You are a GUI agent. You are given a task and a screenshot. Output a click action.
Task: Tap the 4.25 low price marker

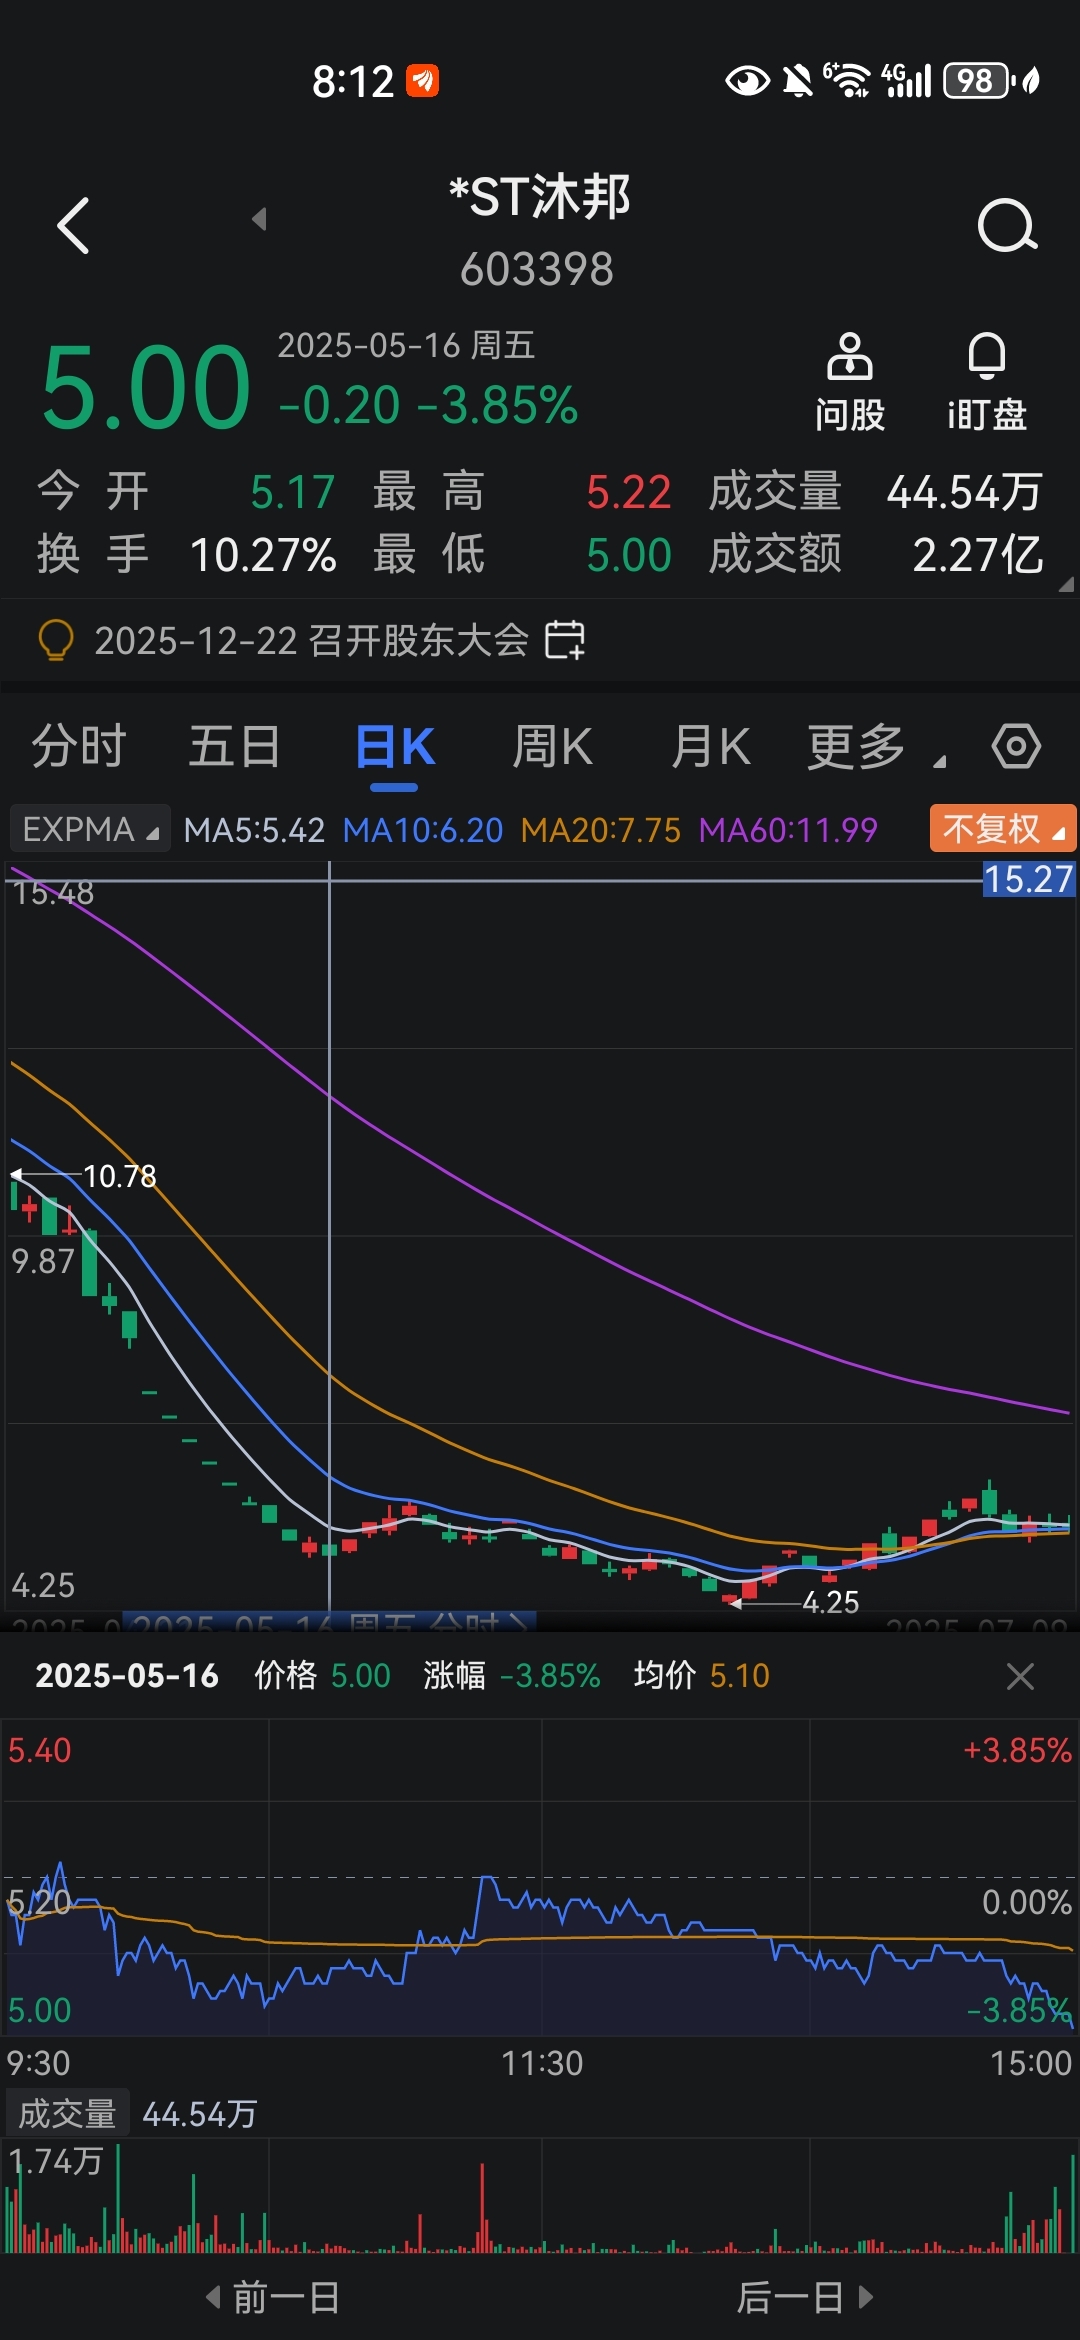830,1602
